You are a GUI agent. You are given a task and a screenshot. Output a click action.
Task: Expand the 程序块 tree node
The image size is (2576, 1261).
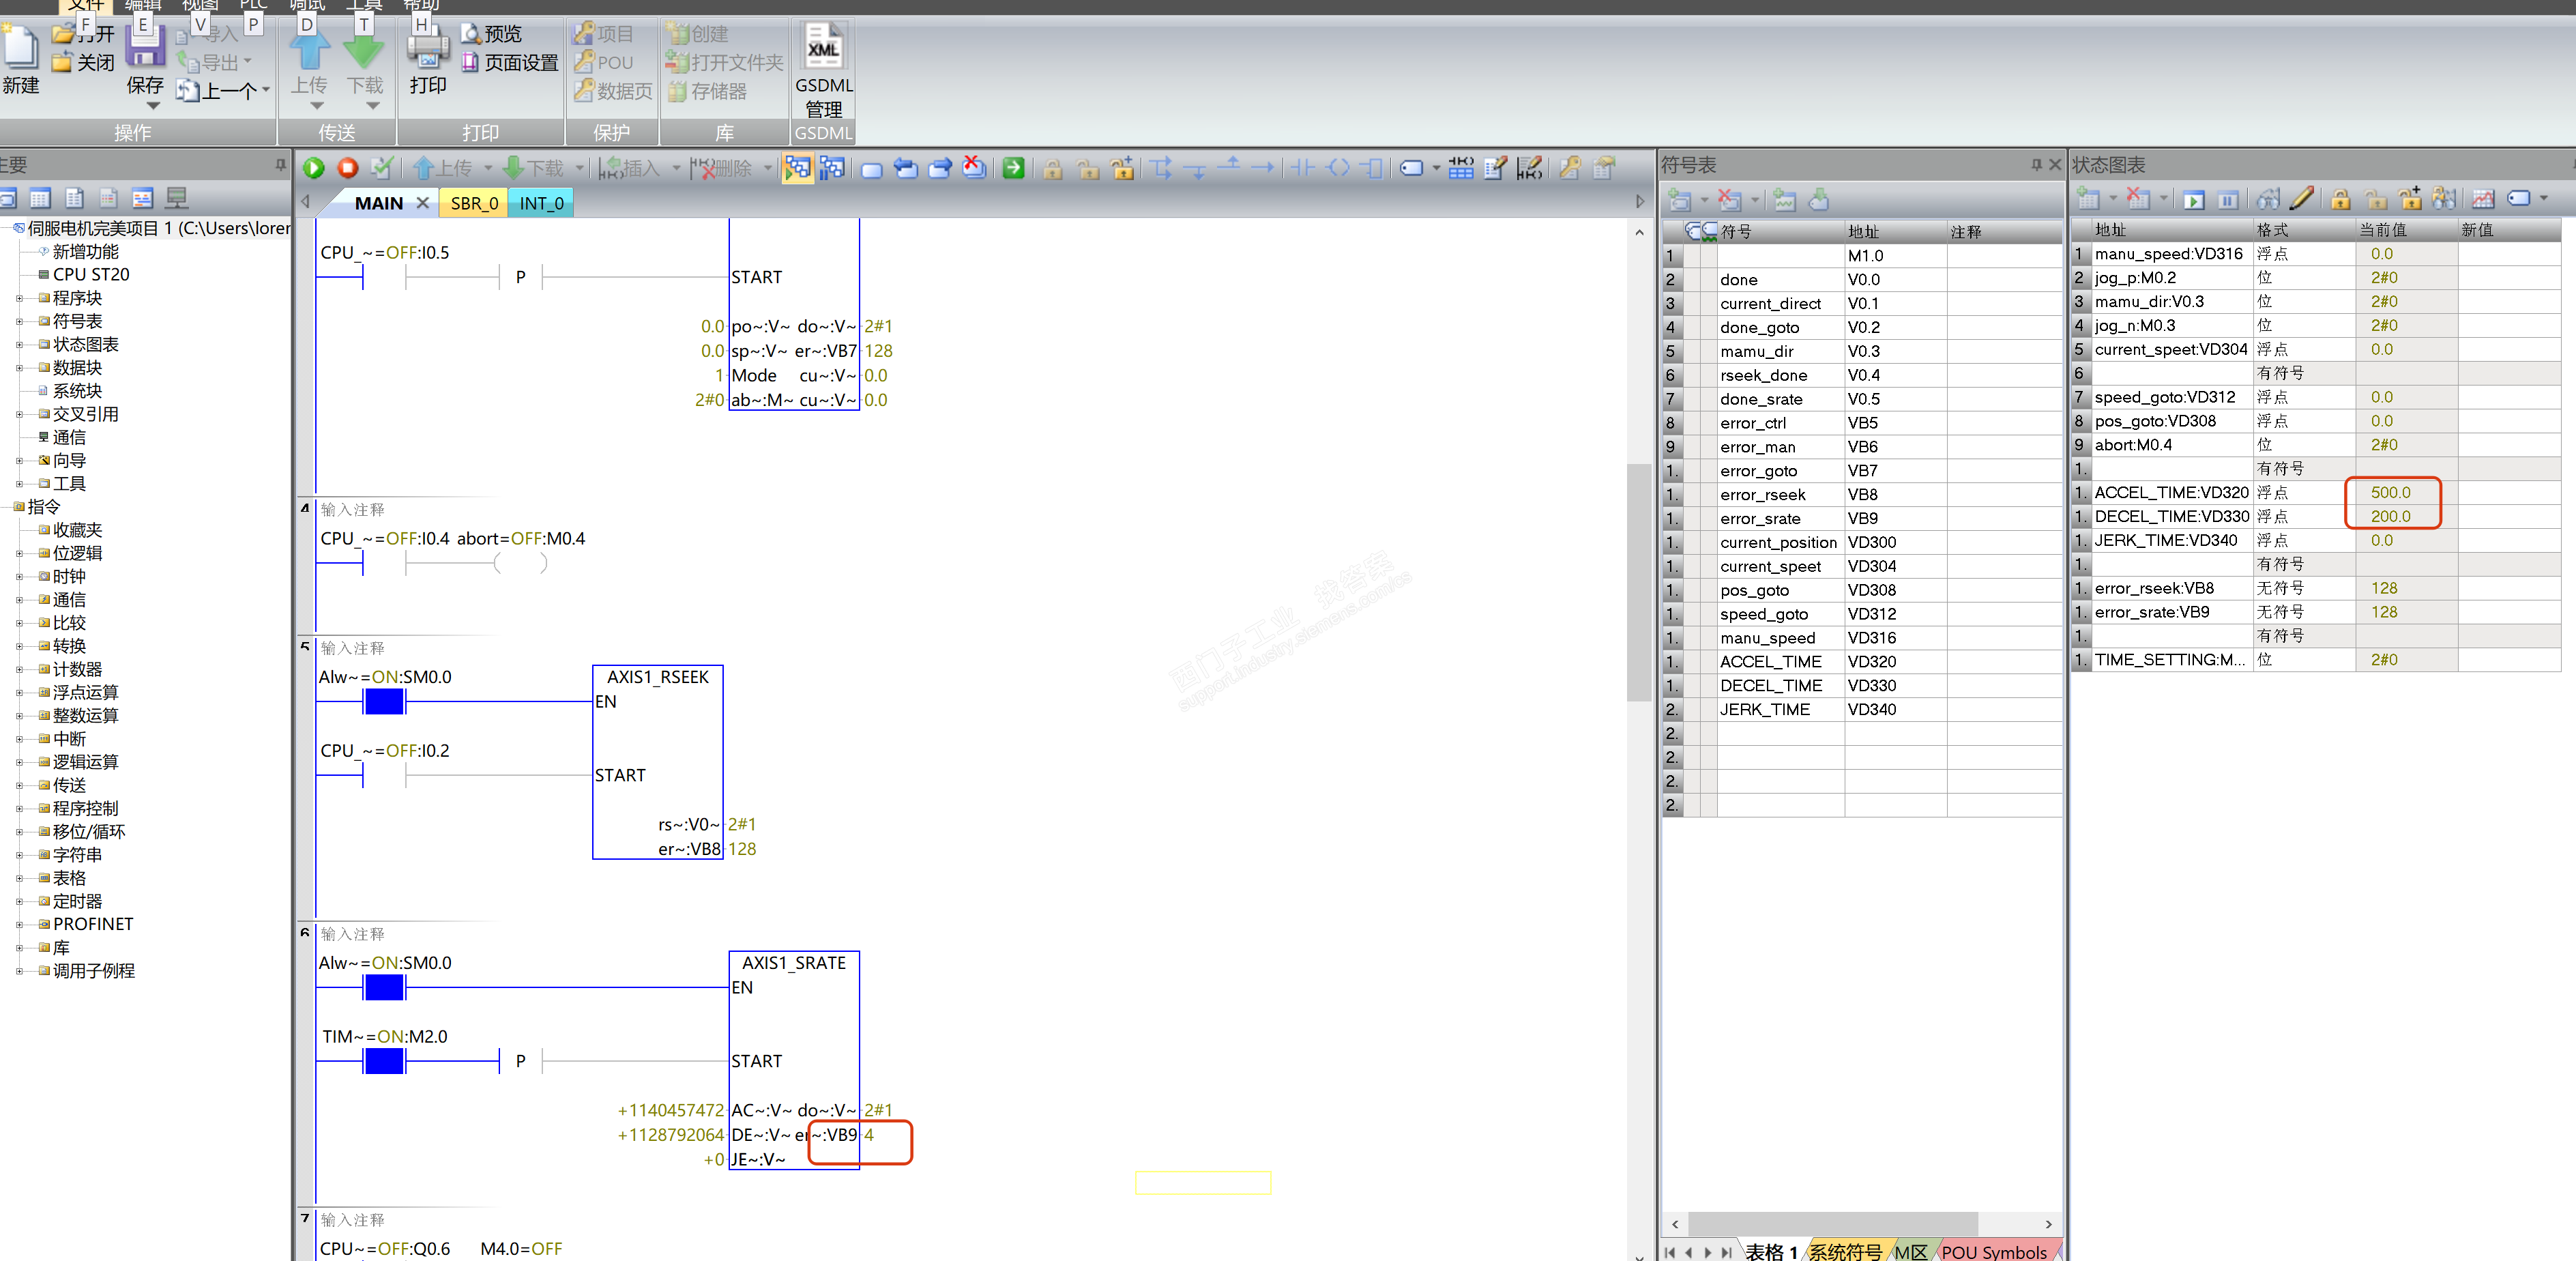(x=20, y=298)
